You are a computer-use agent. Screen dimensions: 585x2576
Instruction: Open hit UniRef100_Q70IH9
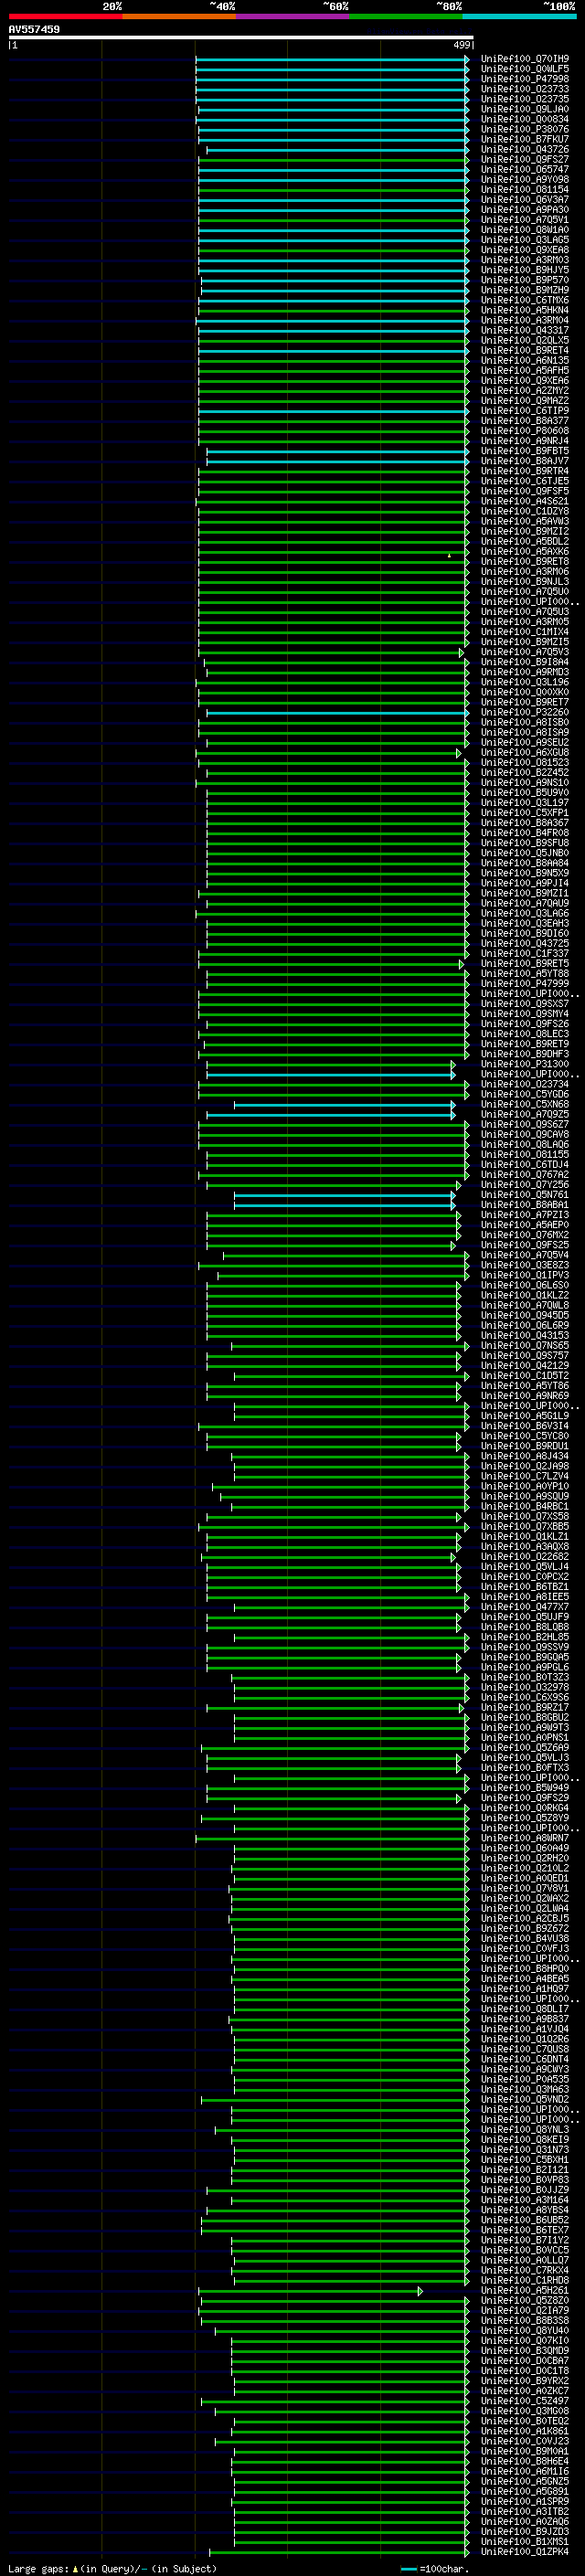tap(525, 59)
